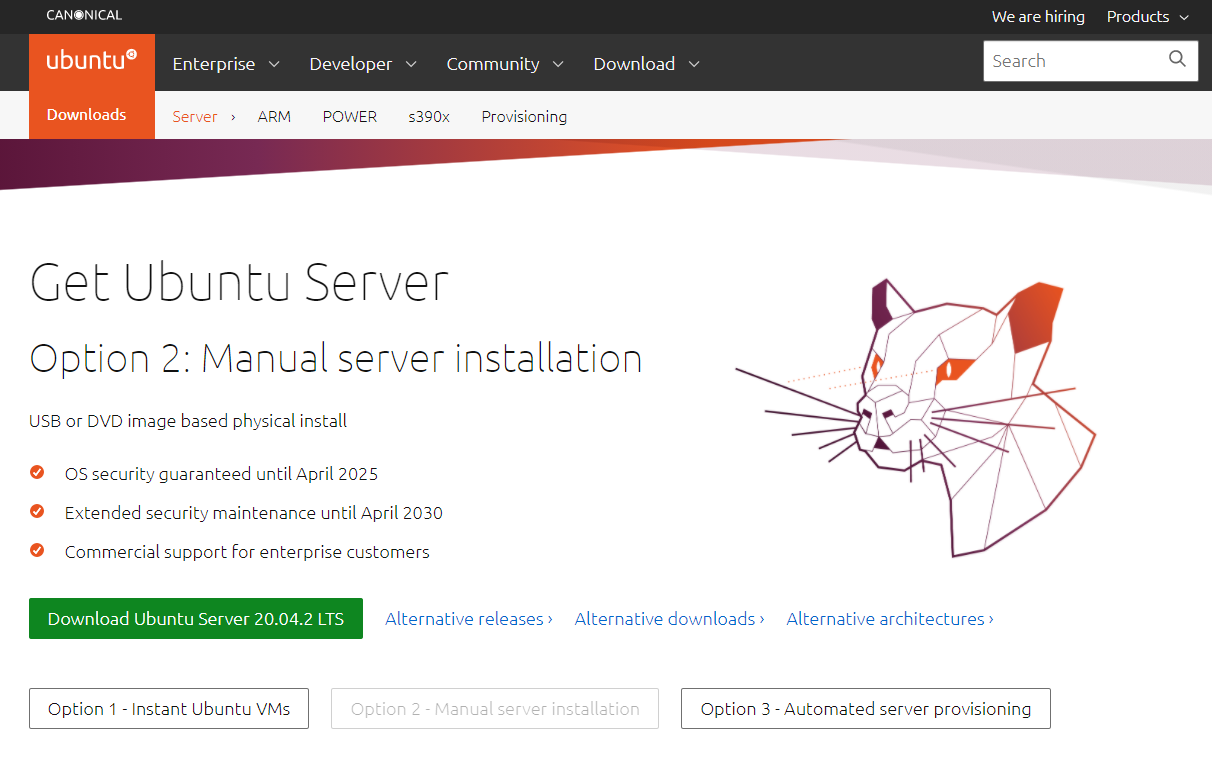Open the Products dropdown

pos(1148,16)
